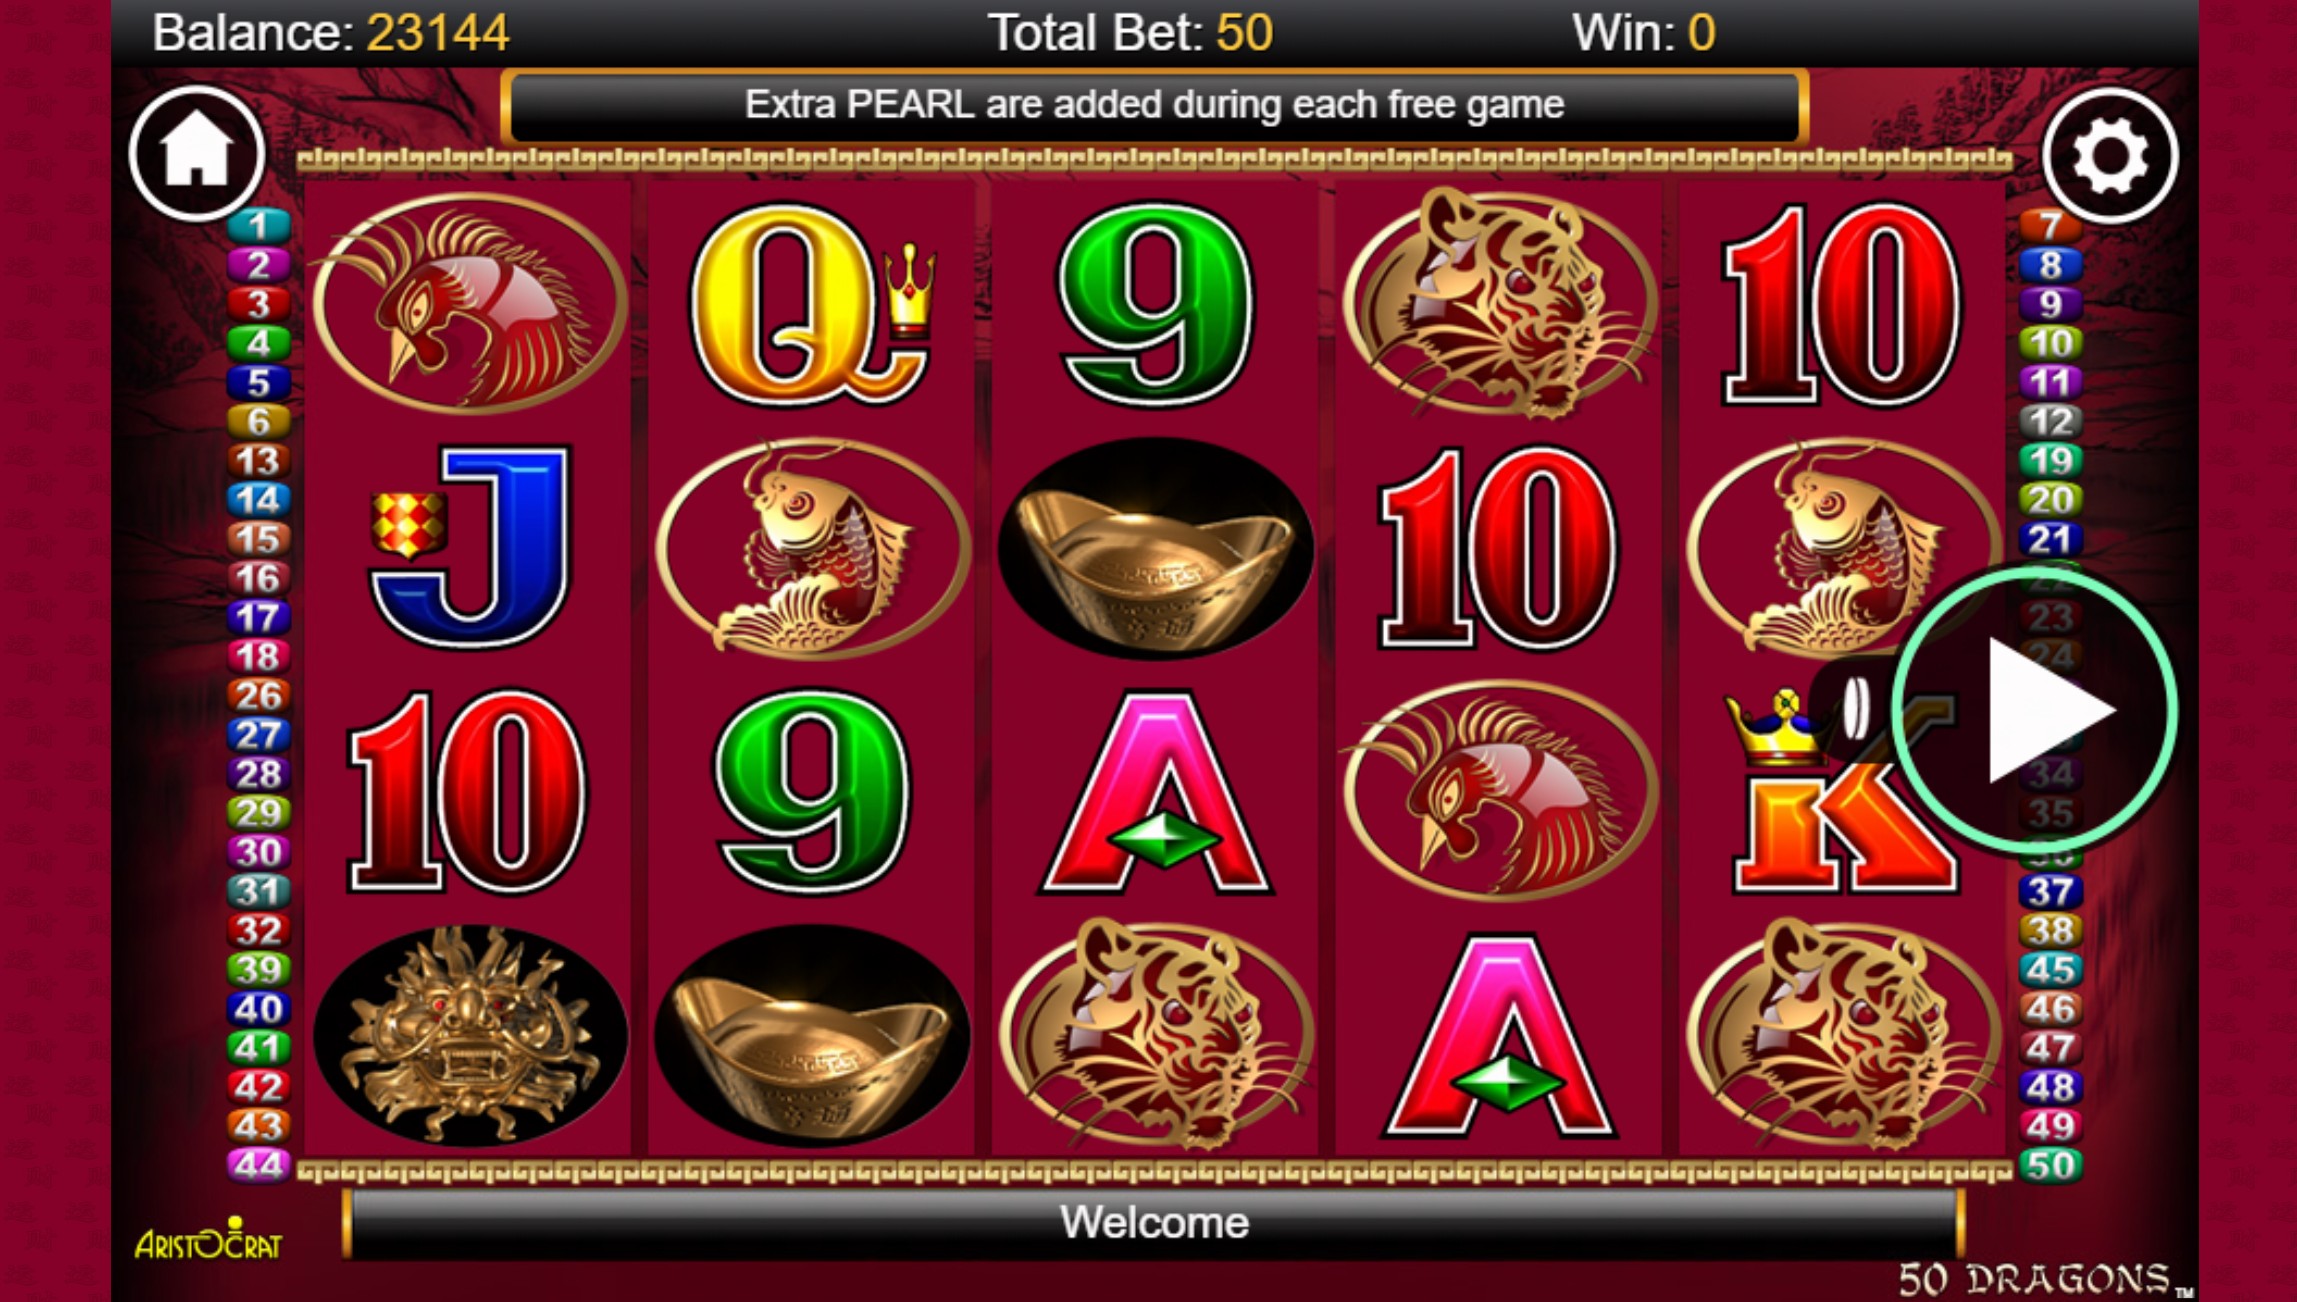Tap the phoenix symbol in the first reel
This screenshot has width=2297, height=1302.
coord(470,303)
